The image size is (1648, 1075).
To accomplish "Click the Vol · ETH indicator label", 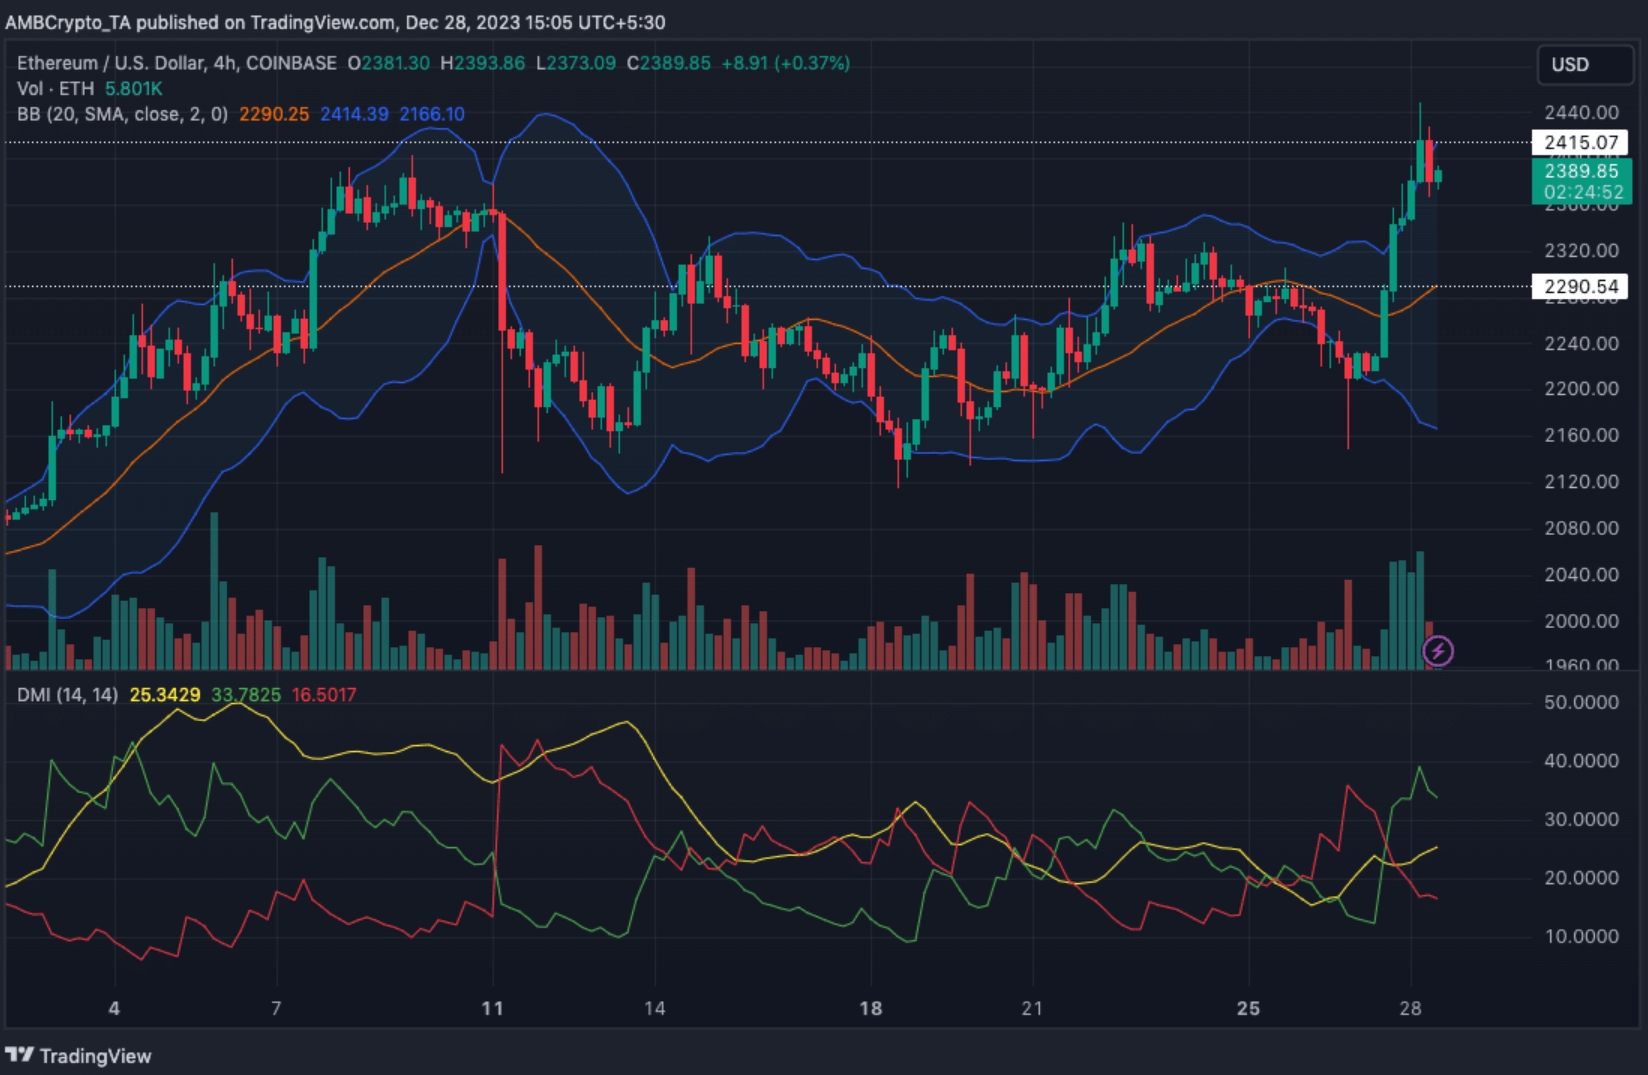I will (56, 89).
